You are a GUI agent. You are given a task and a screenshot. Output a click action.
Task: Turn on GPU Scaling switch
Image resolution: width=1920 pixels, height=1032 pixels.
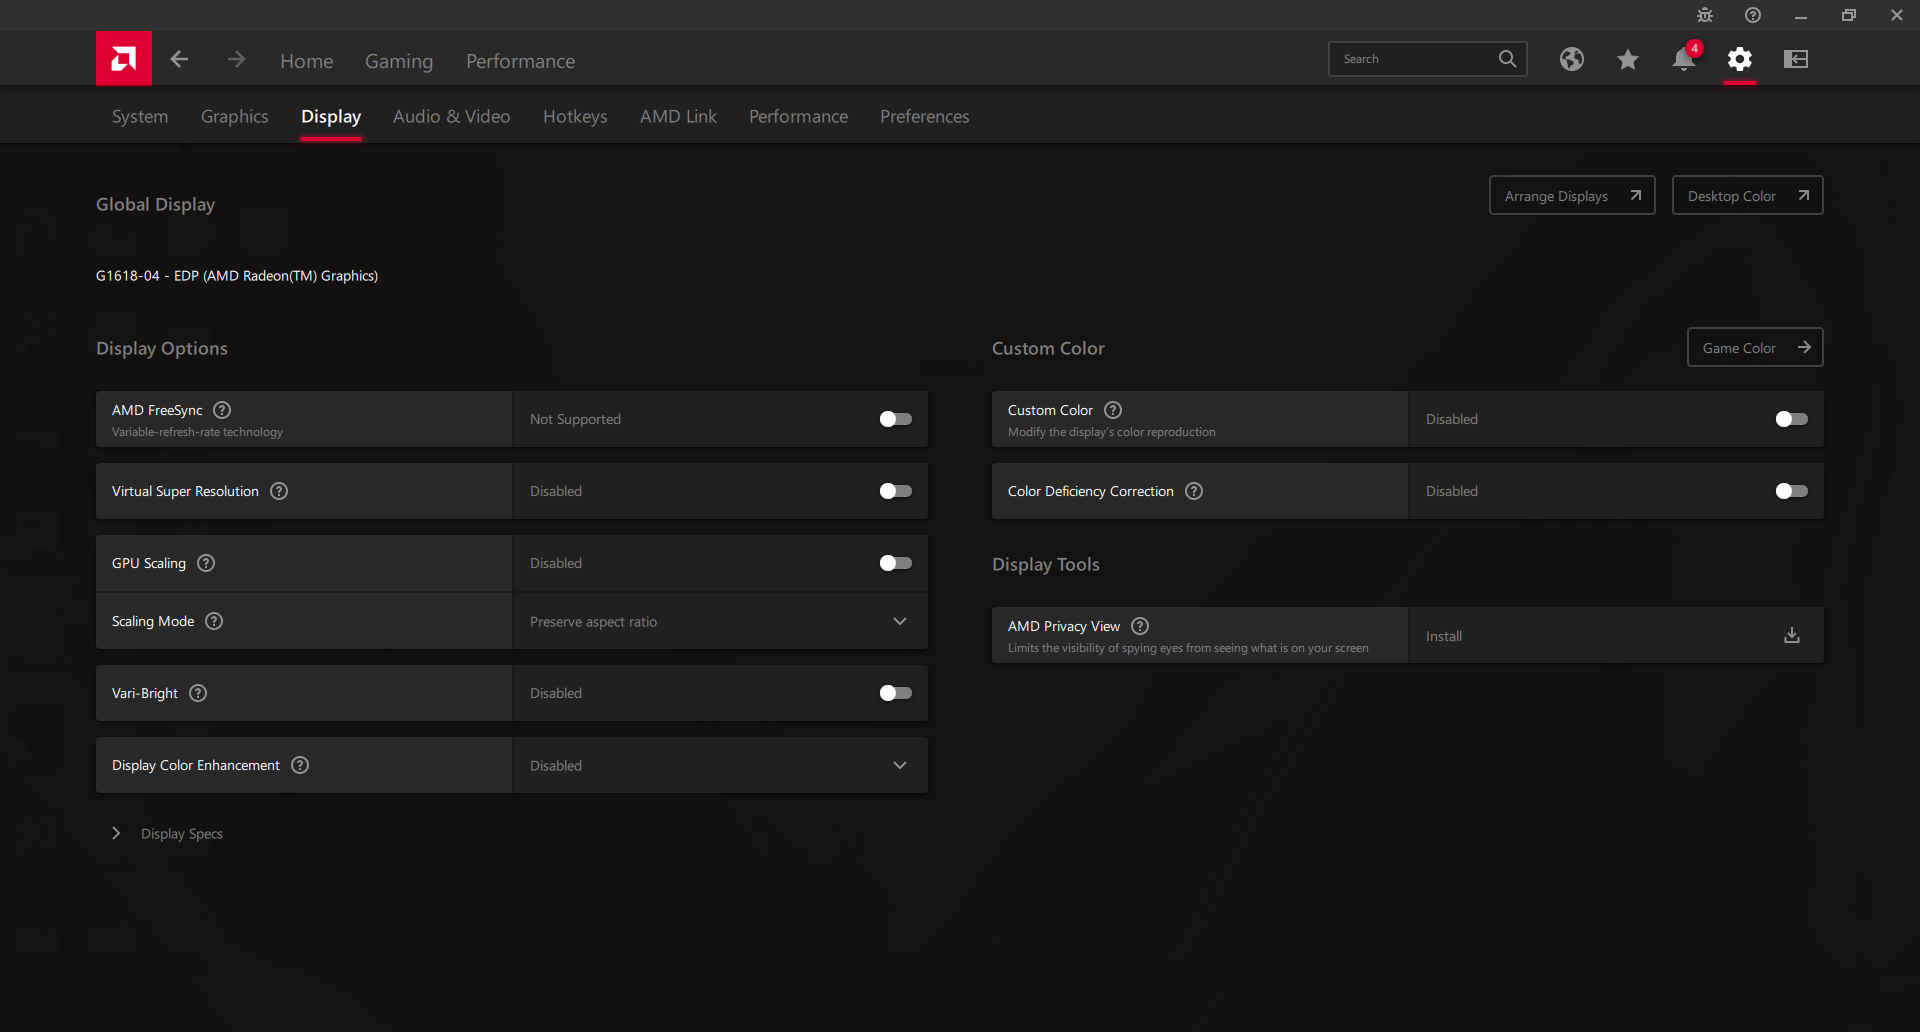click(x=895, y=563)
